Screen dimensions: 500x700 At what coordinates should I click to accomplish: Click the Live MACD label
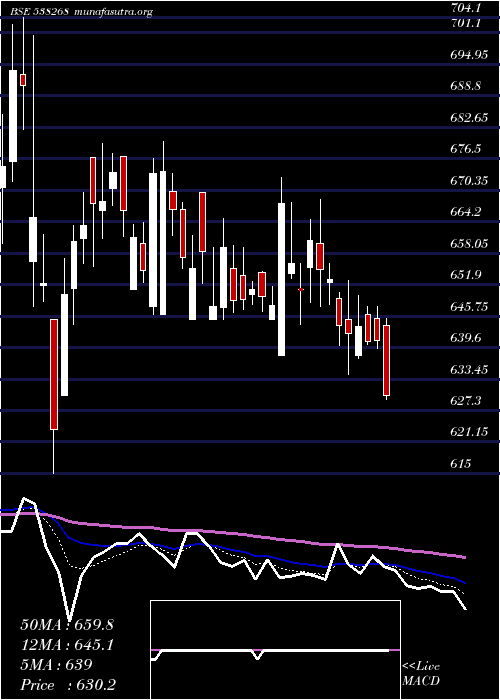click(x=421, y=674)
